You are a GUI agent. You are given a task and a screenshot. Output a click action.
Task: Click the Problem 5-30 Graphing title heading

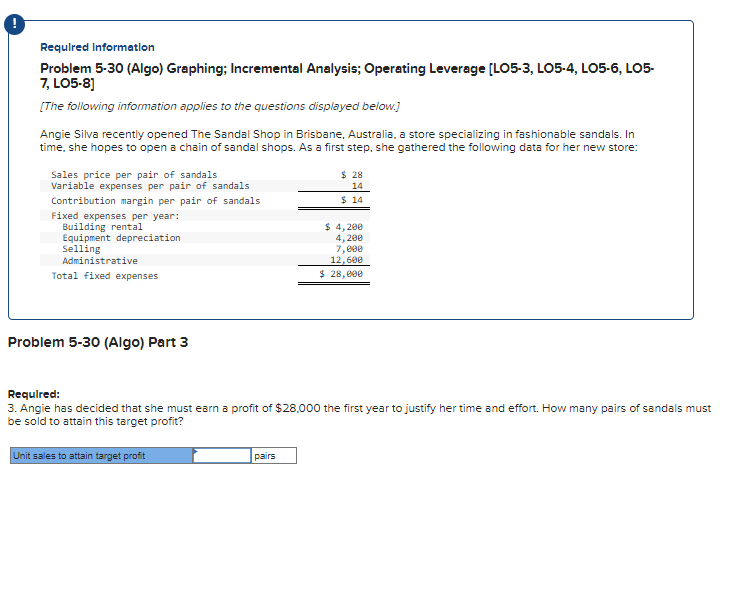coord(347,76)
